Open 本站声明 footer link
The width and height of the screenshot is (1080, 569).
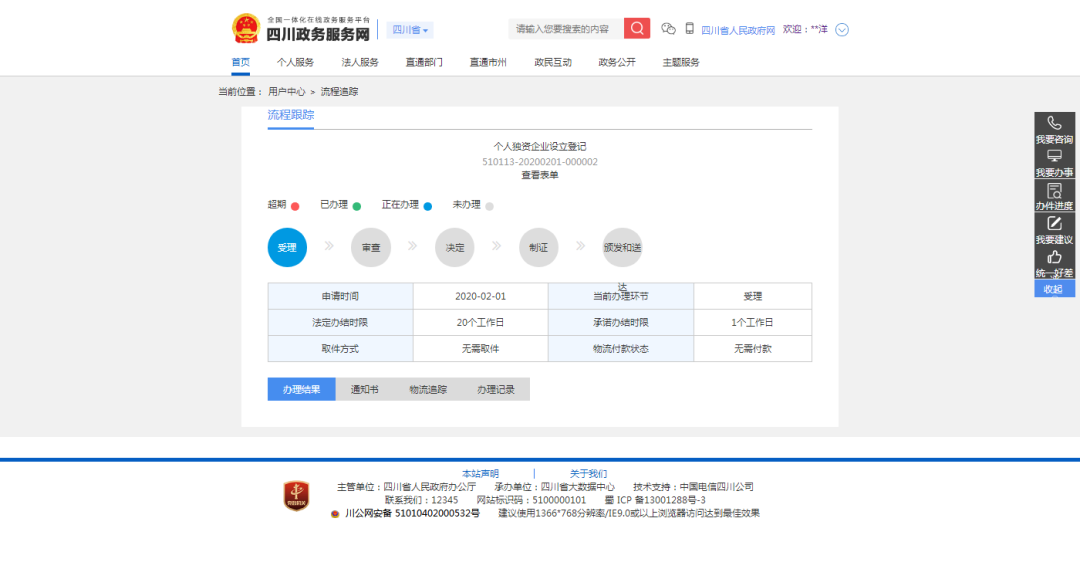click(x=480, y=474)
